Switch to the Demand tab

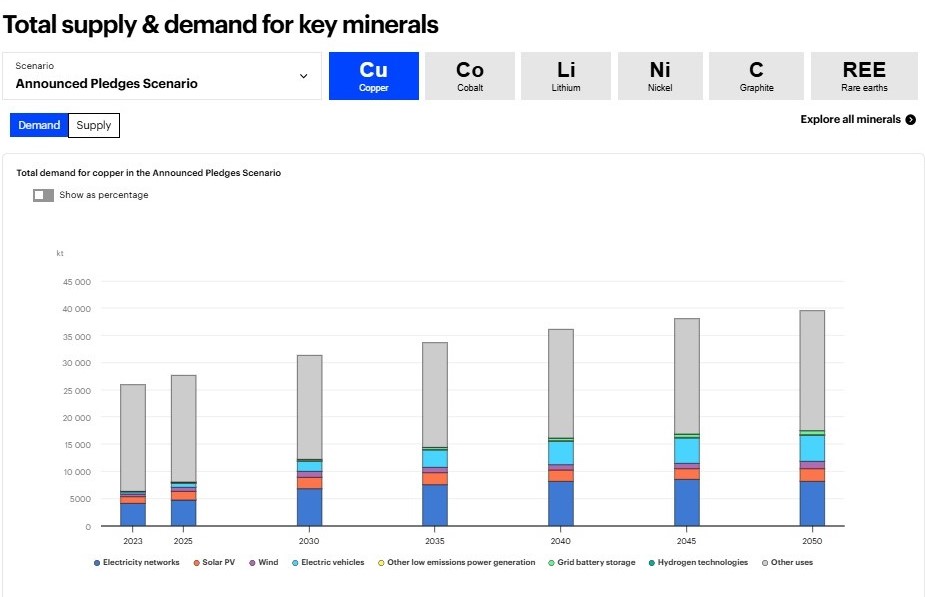39,125
